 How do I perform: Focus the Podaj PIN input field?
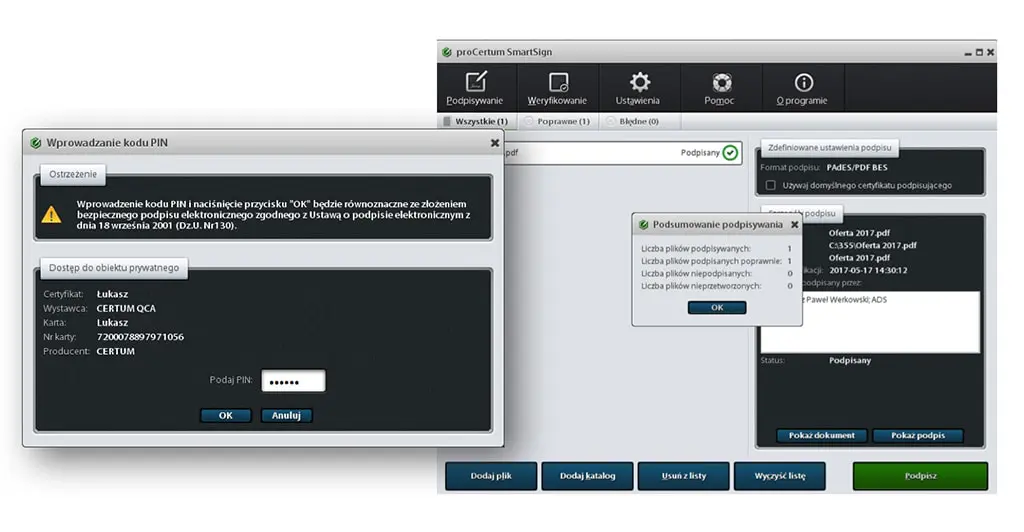click(293, 381)
